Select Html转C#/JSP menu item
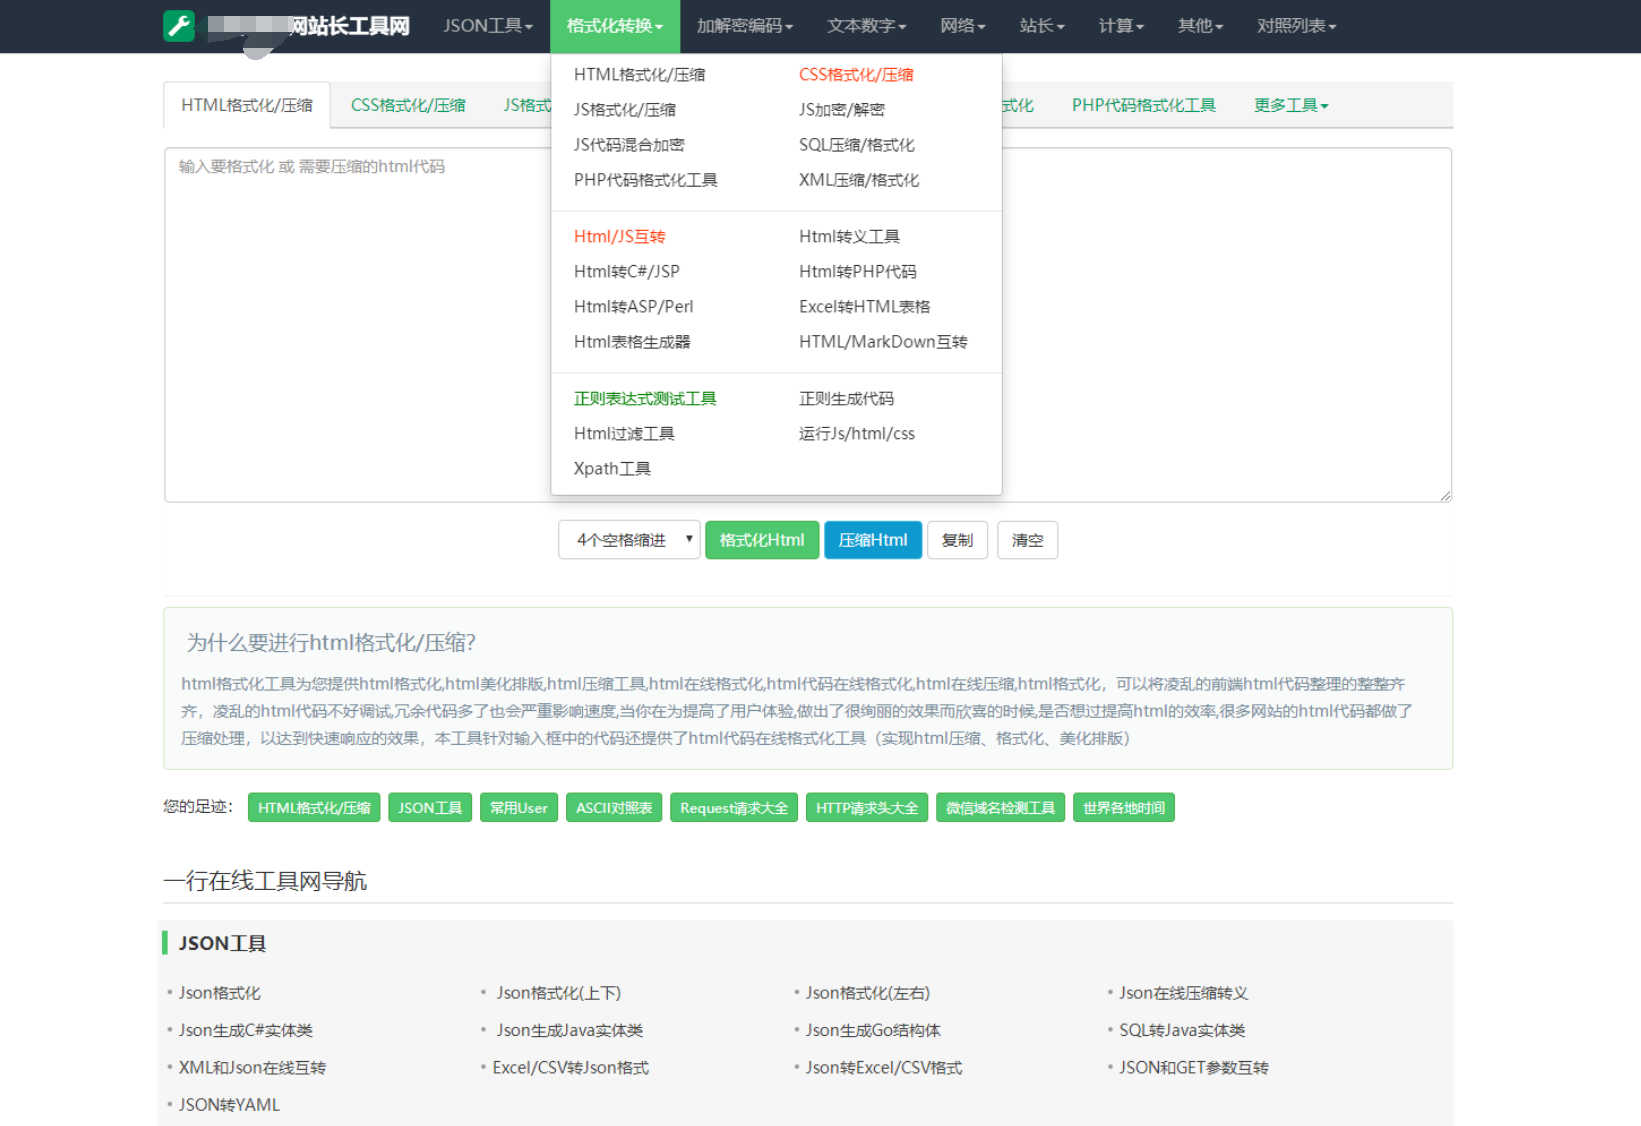 coord(626,271)
